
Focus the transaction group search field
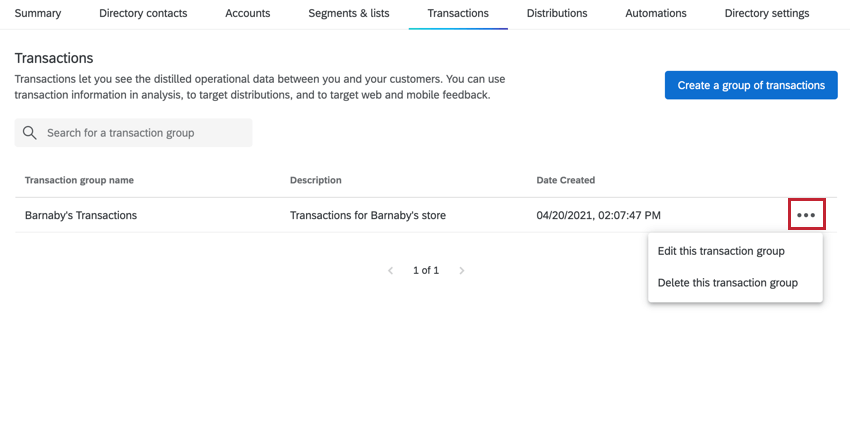(145, 133)
